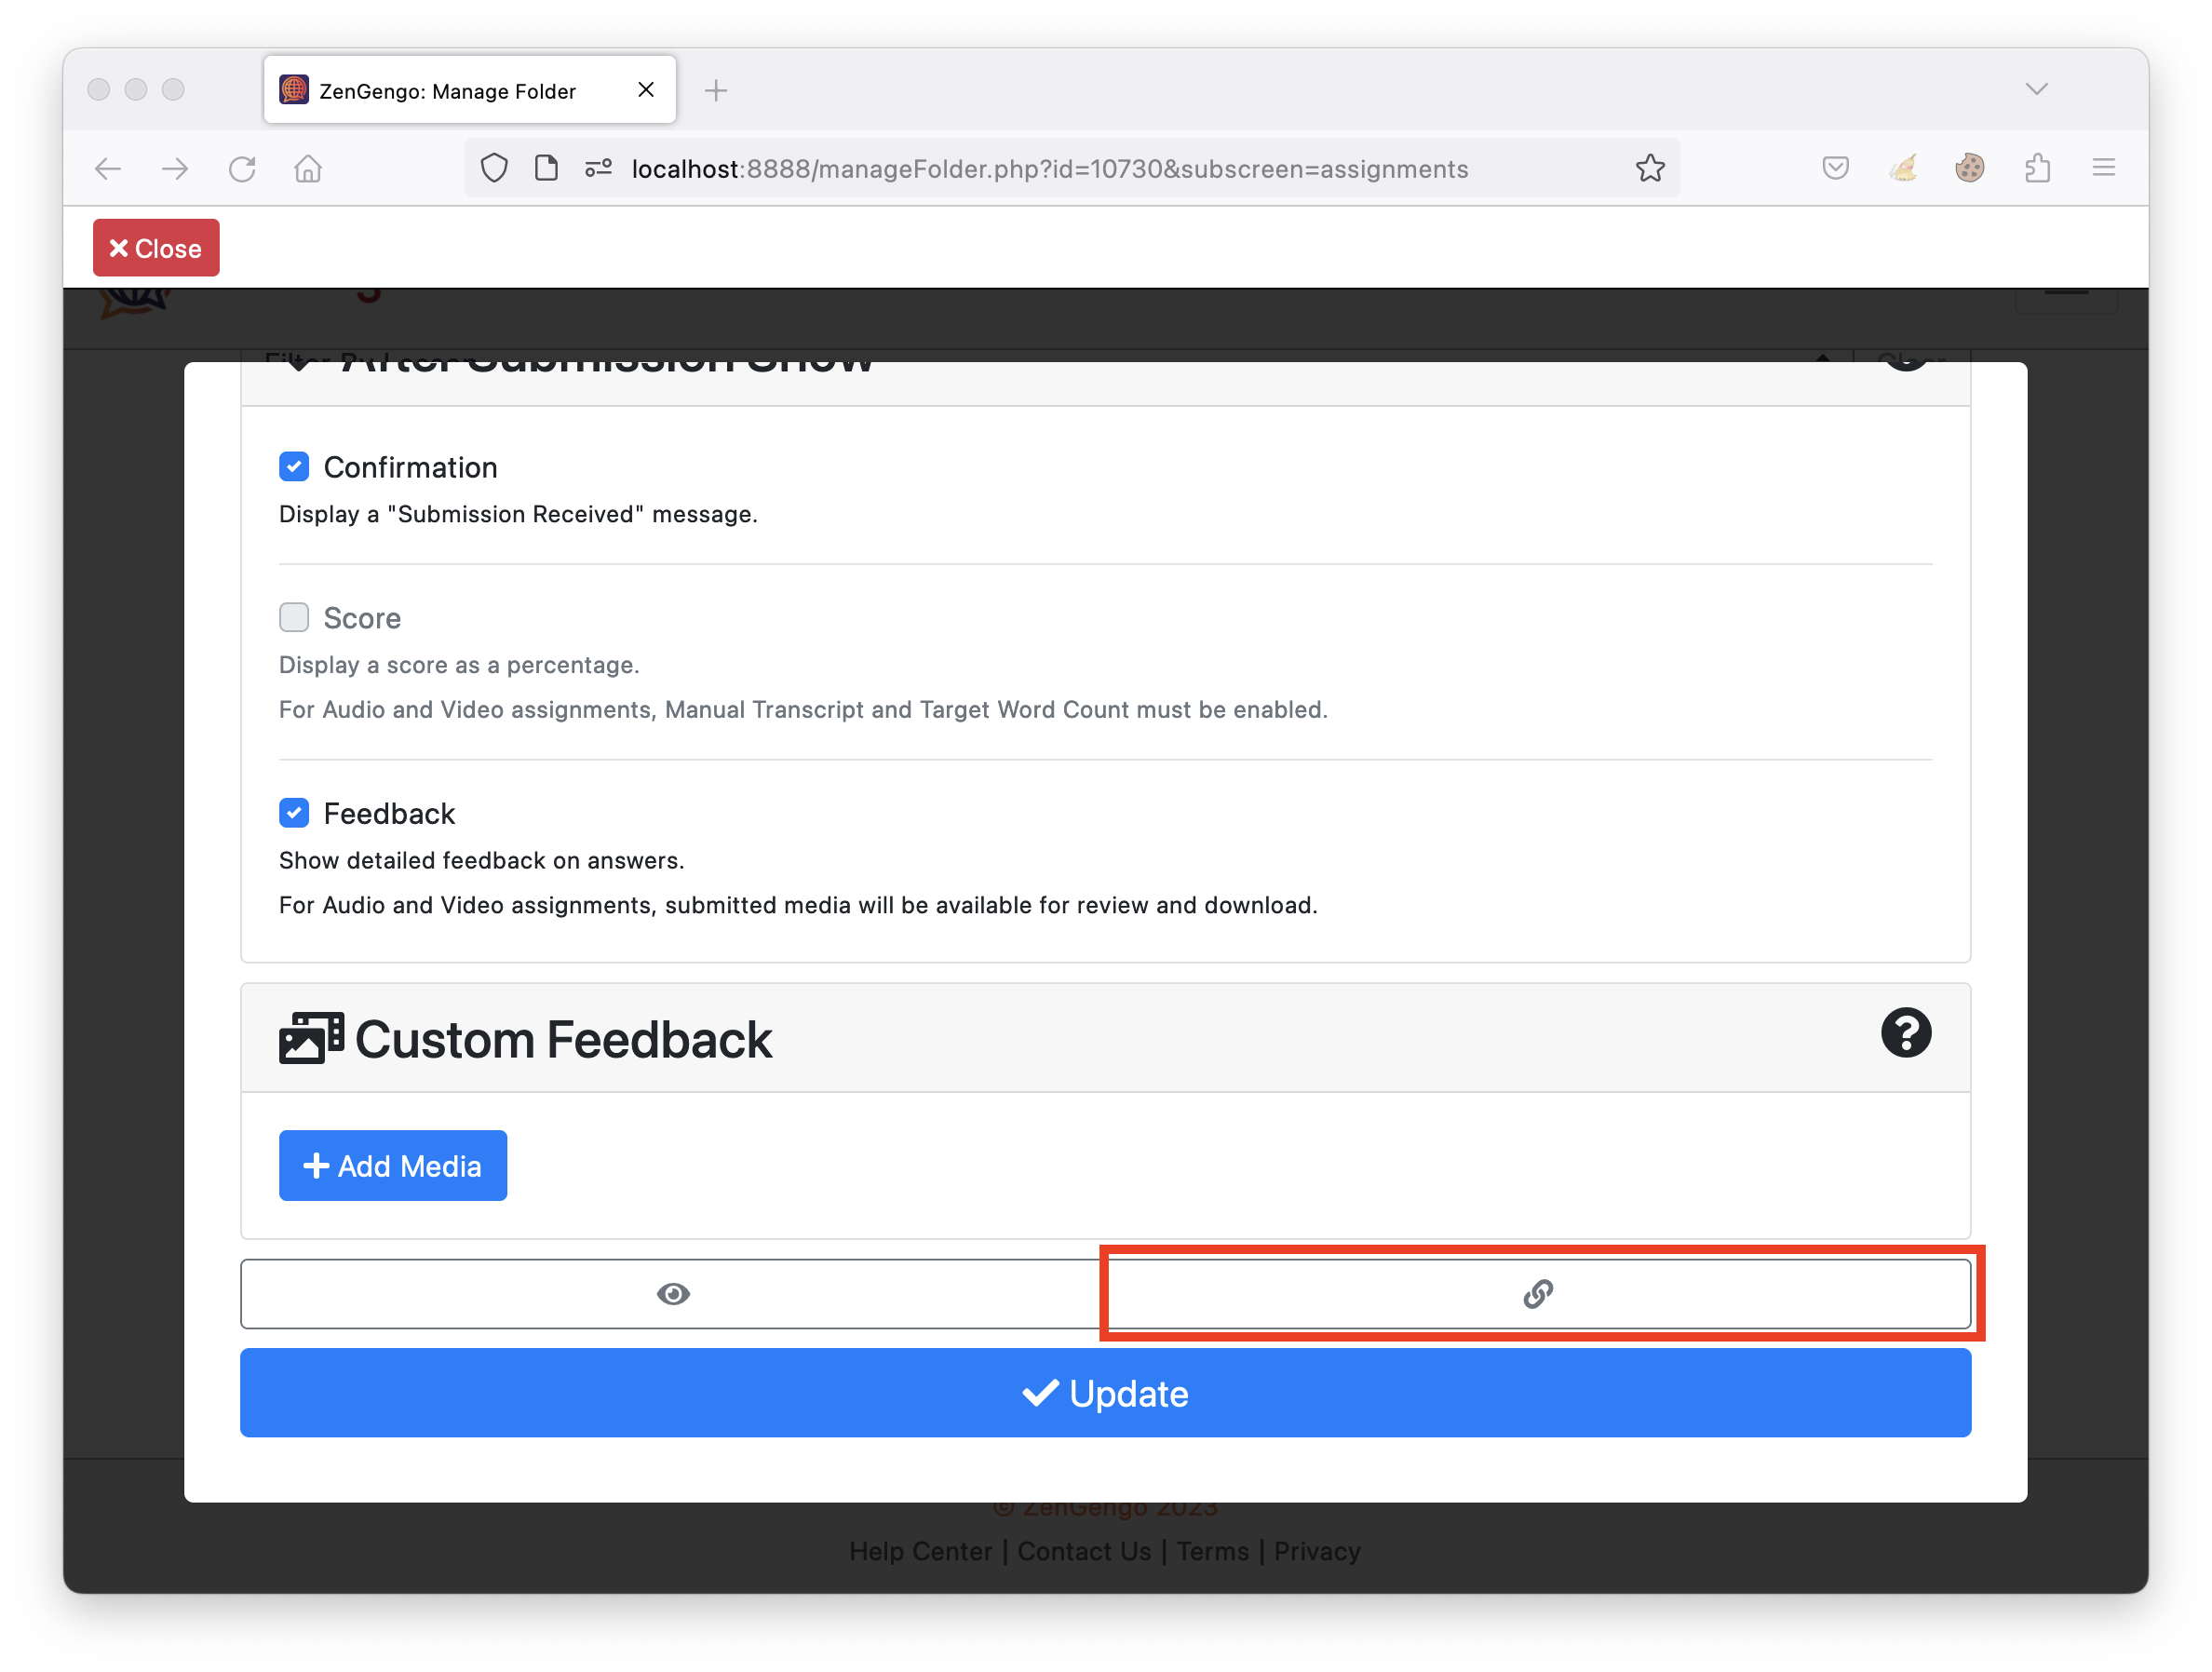The image size is (2212, 1672).
Task: Click the Add Media button
Action: (393, 1165)
